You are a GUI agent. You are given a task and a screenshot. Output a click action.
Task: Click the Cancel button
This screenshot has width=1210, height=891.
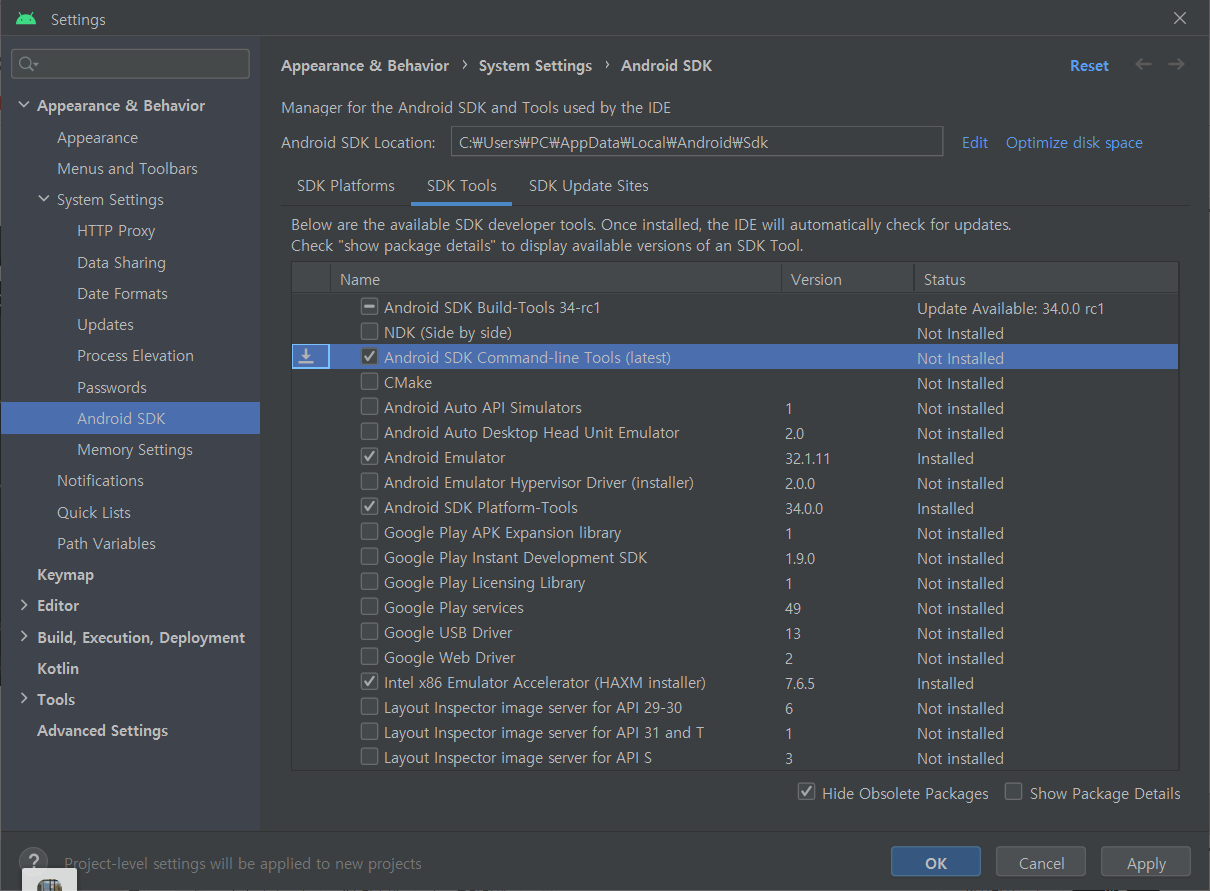(x=1041, y=863)
